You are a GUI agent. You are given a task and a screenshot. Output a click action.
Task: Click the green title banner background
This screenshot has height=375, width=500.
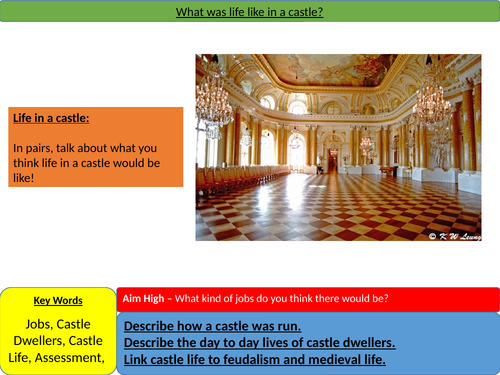click(x=83, y=12)
